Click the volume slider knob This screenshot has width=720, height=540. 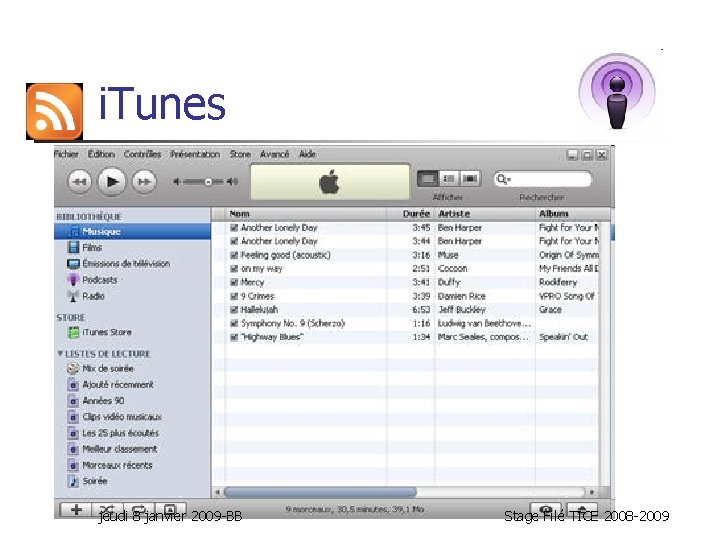click(x=208, y=182)
